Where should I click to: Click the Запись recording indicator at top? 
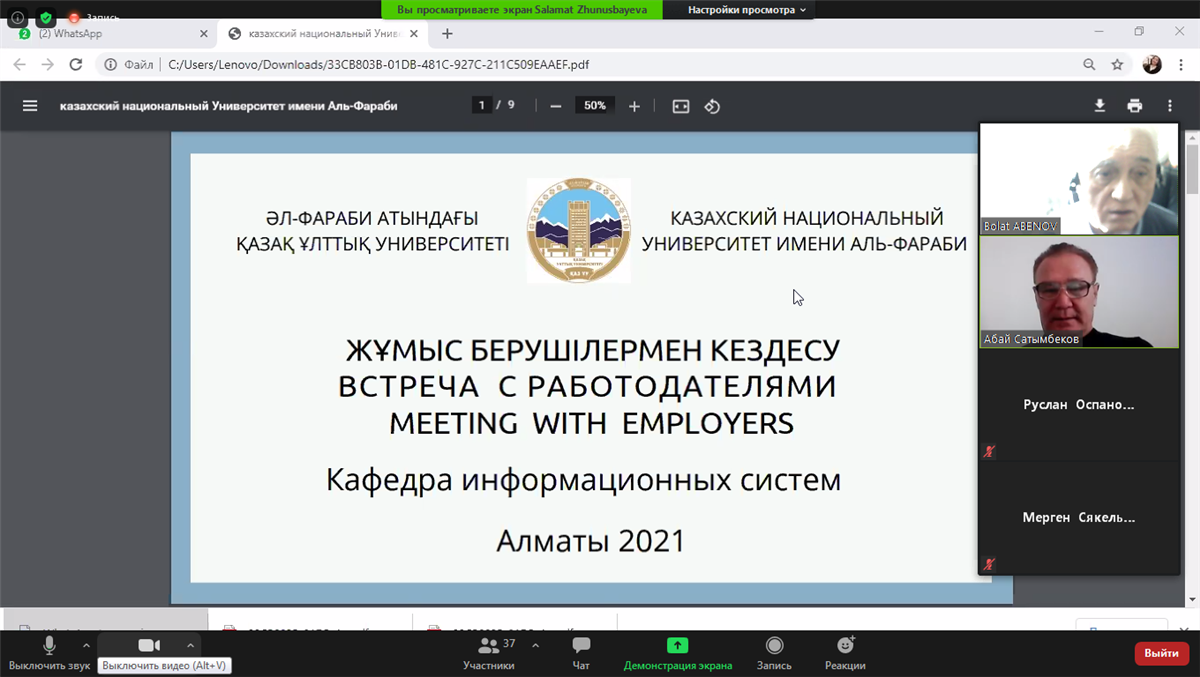[93, 17]
